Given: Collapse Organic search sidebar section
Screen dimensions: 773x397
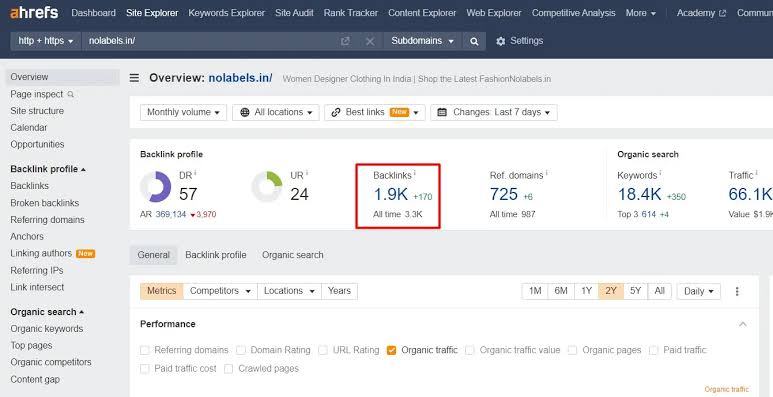Looking at the screenshot, I should (x=47, y=312).
